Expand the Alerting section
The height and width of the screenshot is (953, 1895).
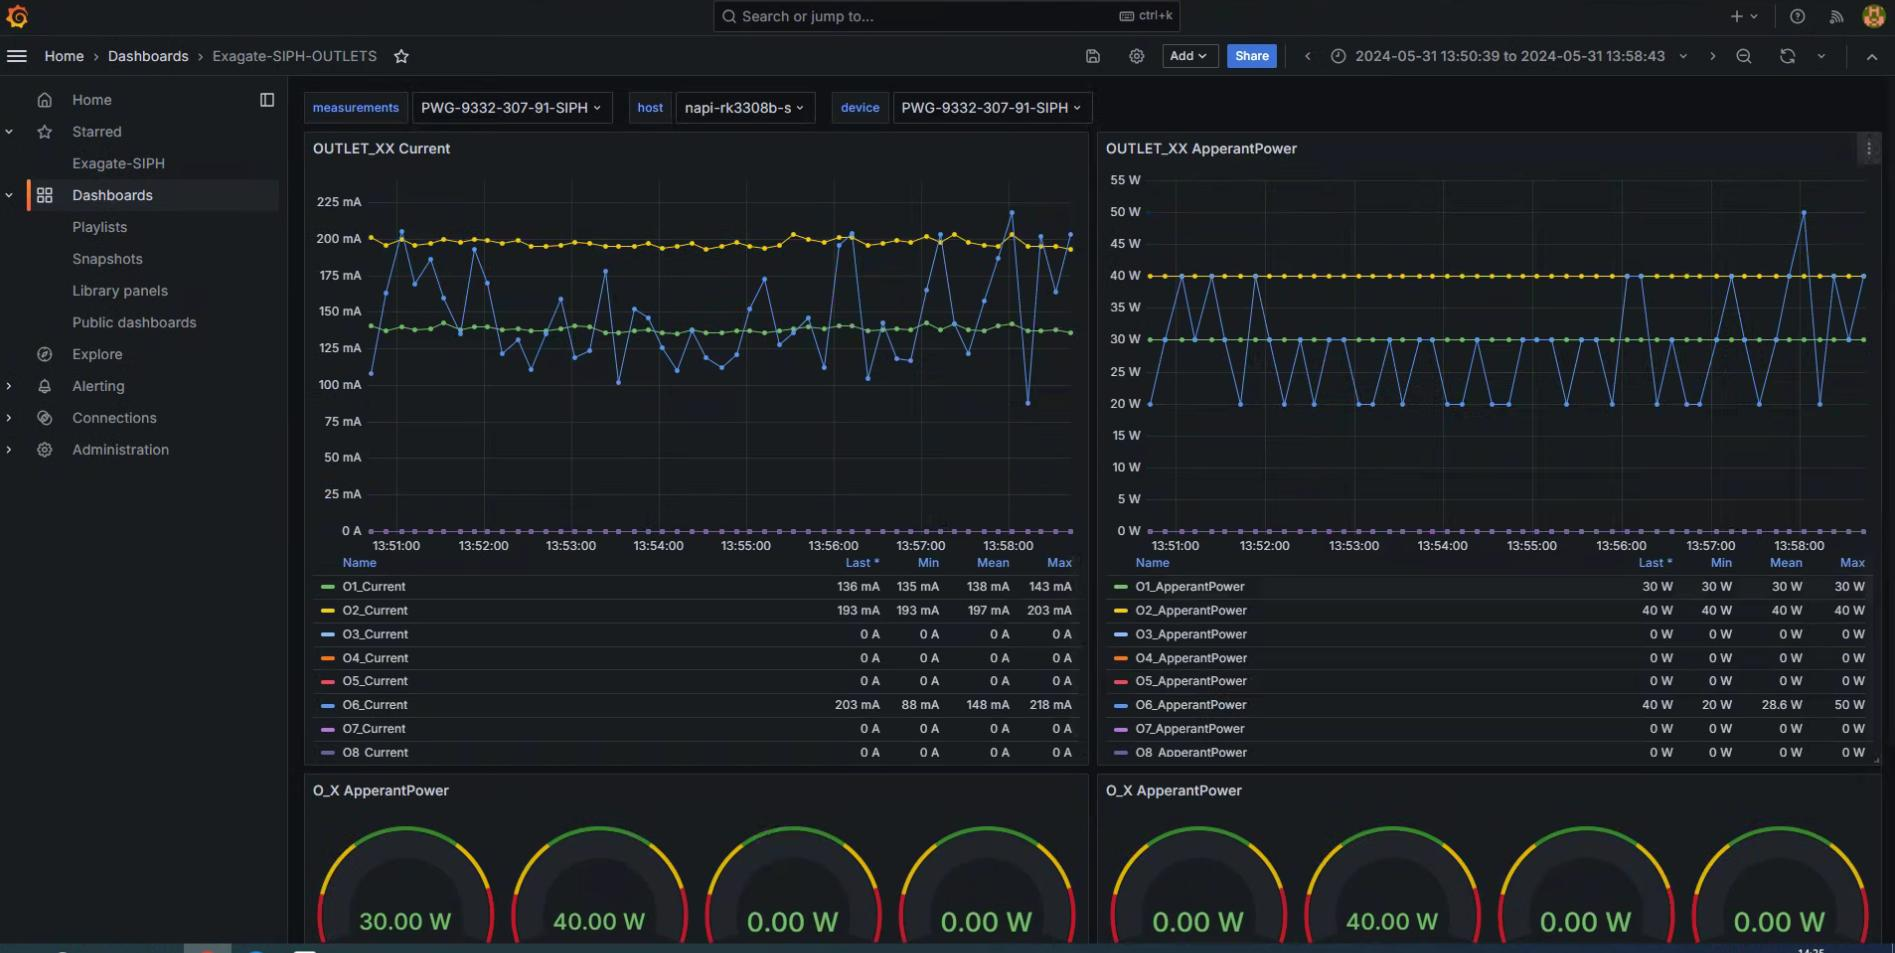click(10, 386)
